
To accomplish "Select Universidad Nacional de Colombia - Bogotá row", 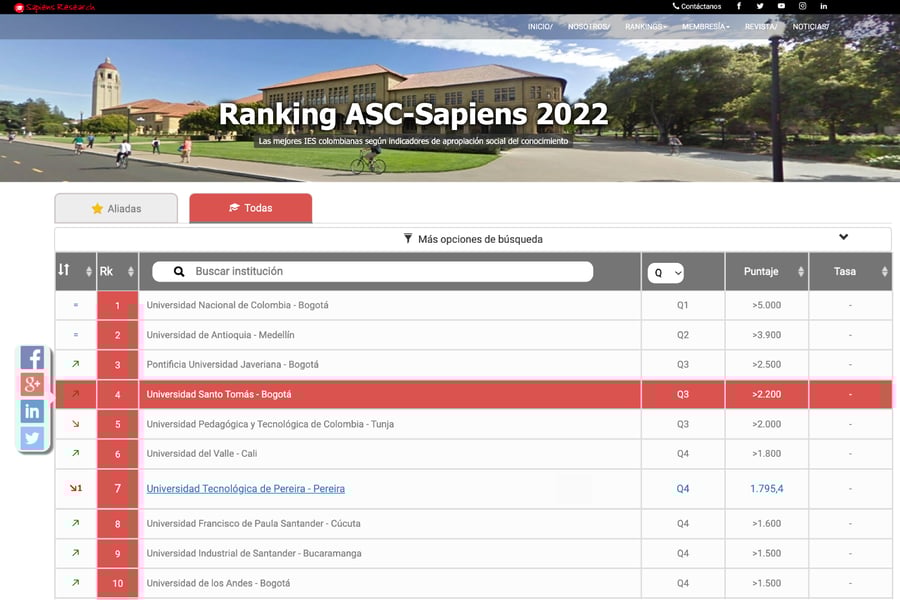I will (474, 305).
